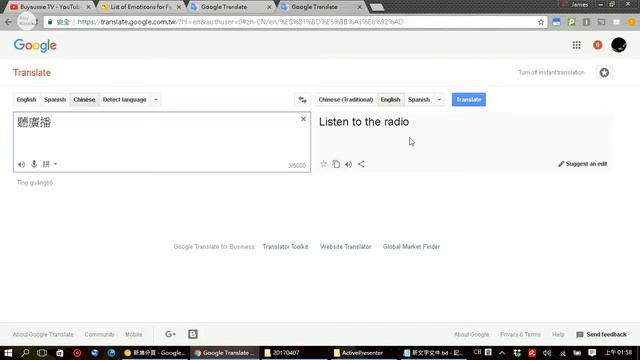640x360 pixels.
Task: Star this translation to phrasebook
Action: click(x=323, y=164)
